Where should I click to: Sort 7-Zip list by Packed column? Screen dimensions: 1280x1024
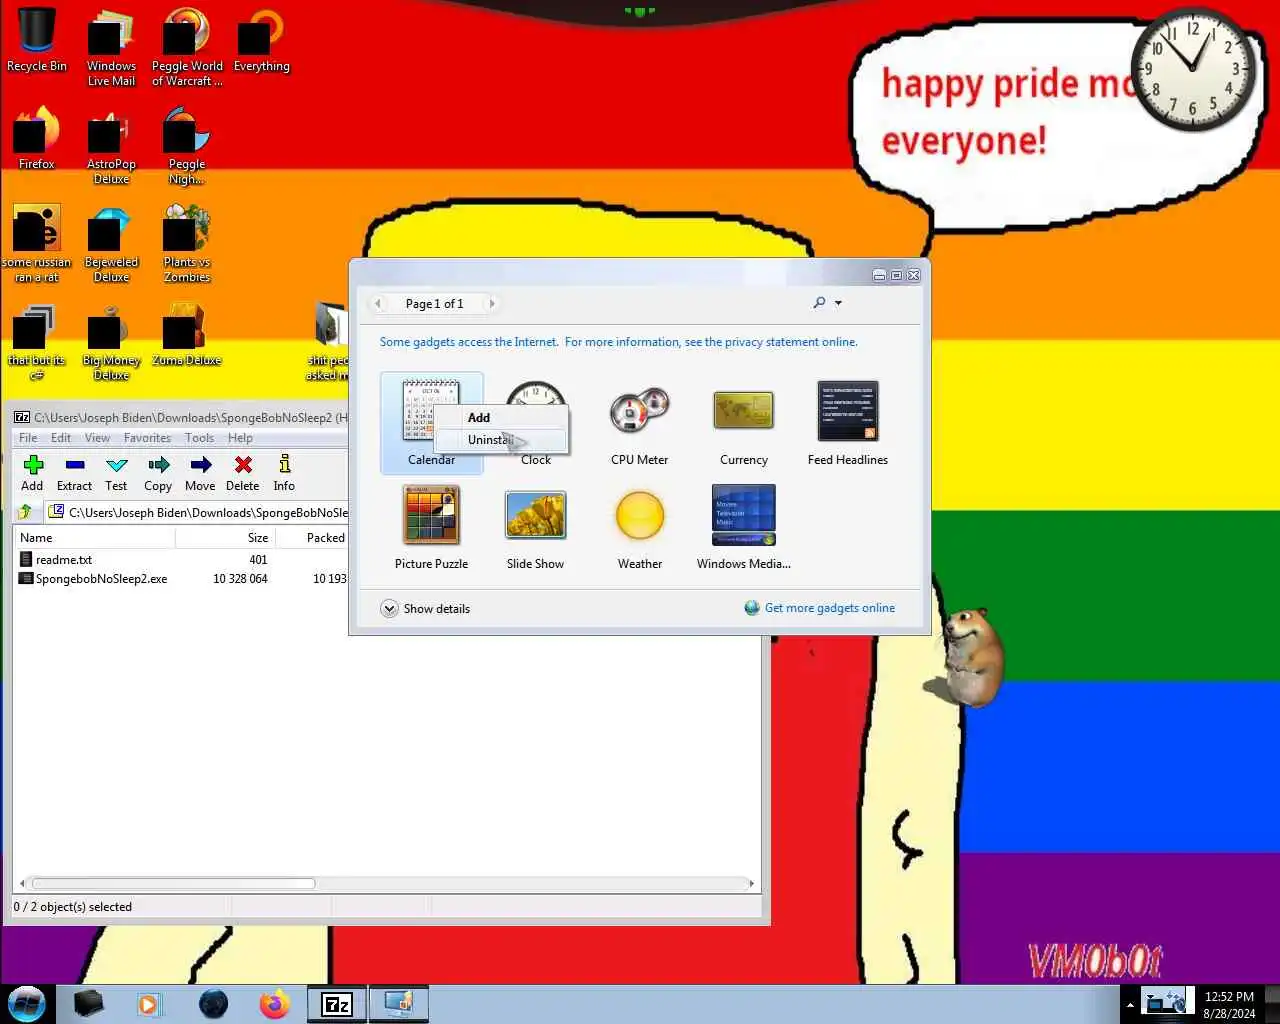(x=313, y=538)
